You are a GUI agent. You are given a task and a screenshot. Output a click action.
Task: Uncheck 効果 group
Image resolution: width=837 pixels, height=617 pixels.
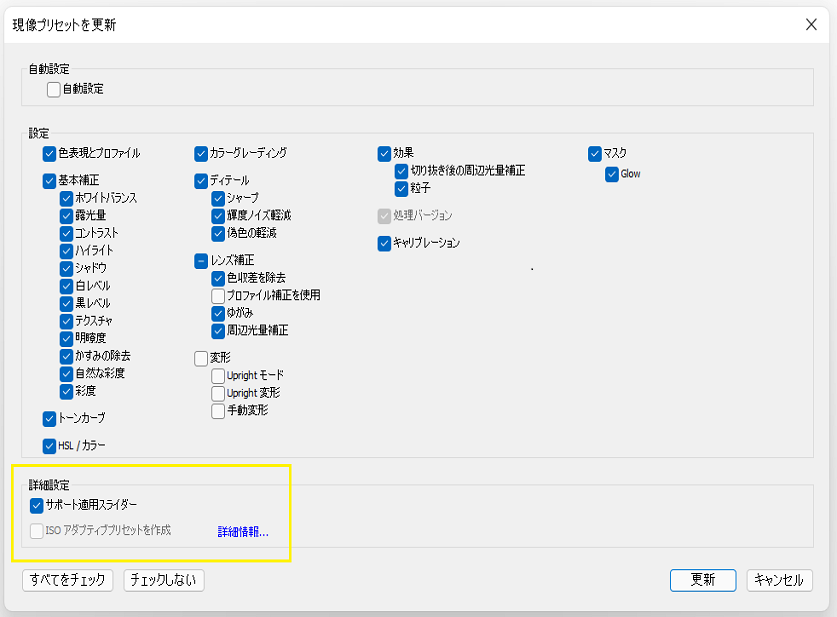point(384,154)
